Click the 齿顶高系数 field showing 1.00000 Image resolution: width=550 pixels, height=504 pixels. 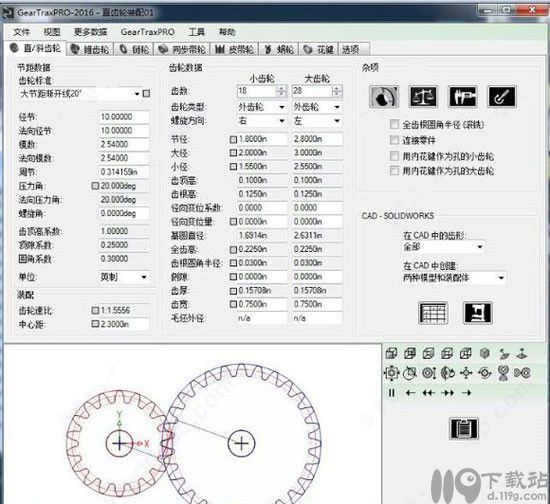124,231
